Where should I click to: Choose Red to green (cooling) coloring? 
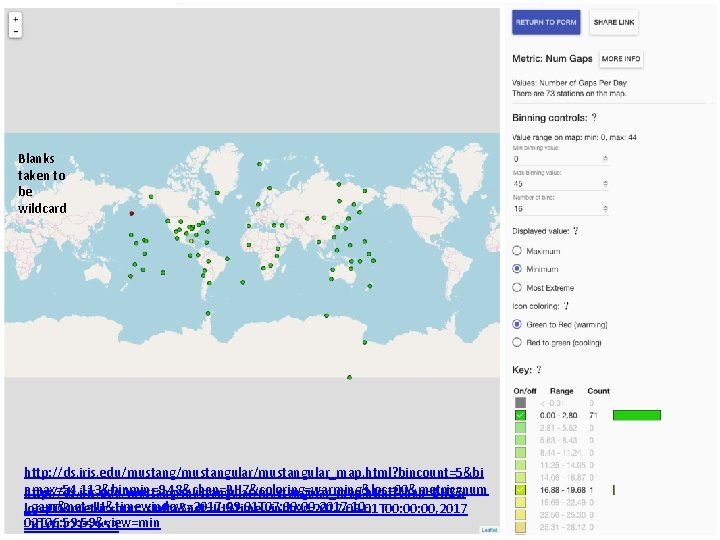click(x=517, y=343)
